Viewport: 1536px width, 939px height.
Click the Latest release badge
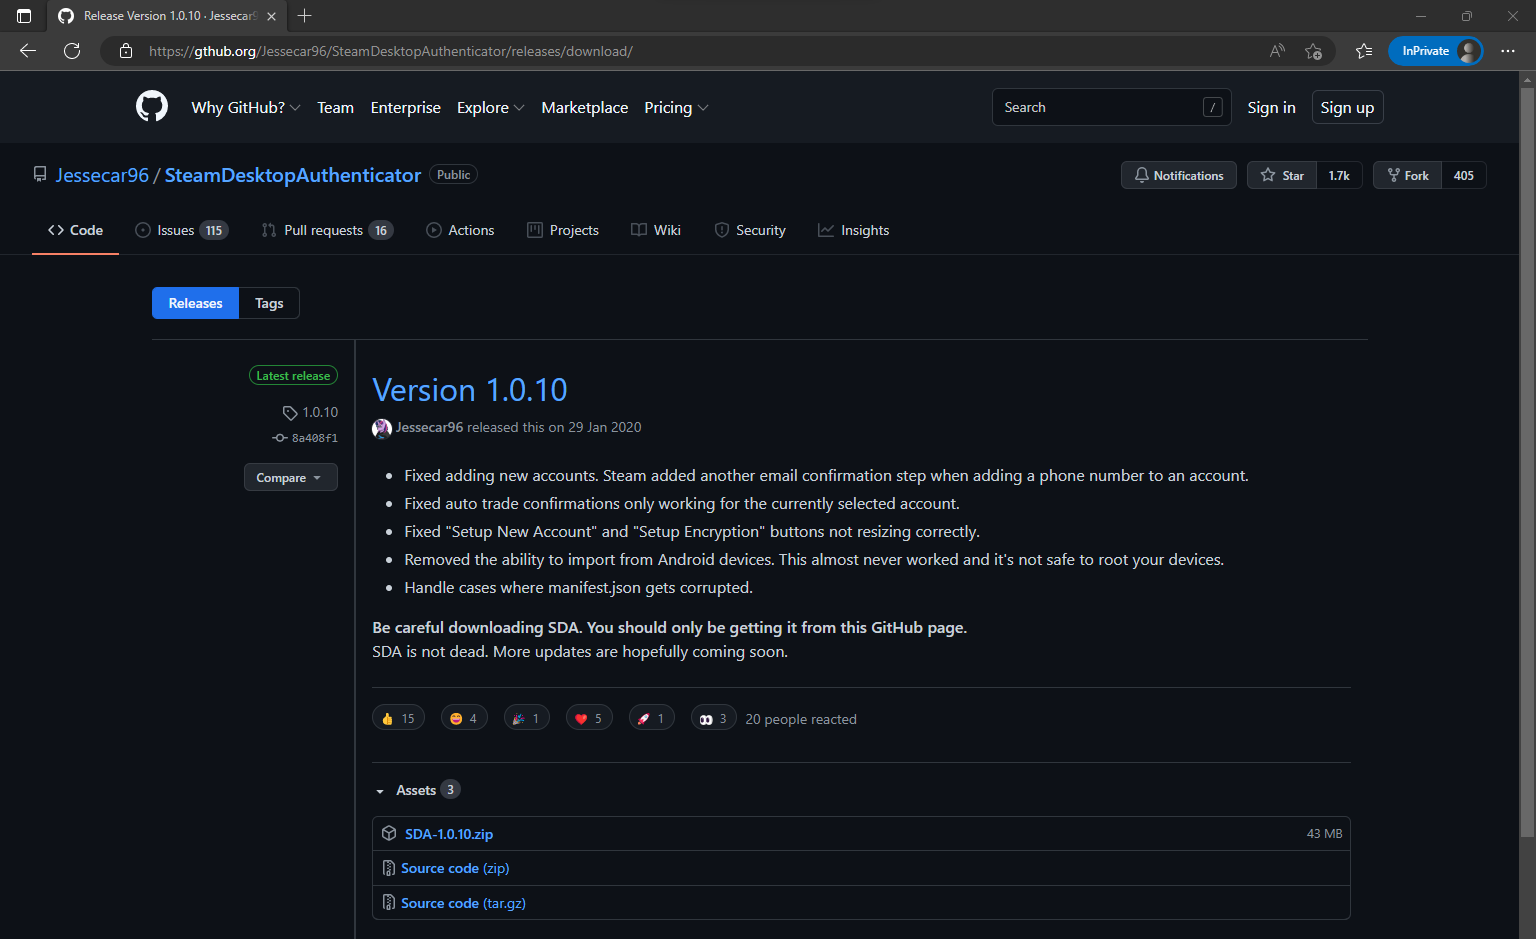[293, 376]
